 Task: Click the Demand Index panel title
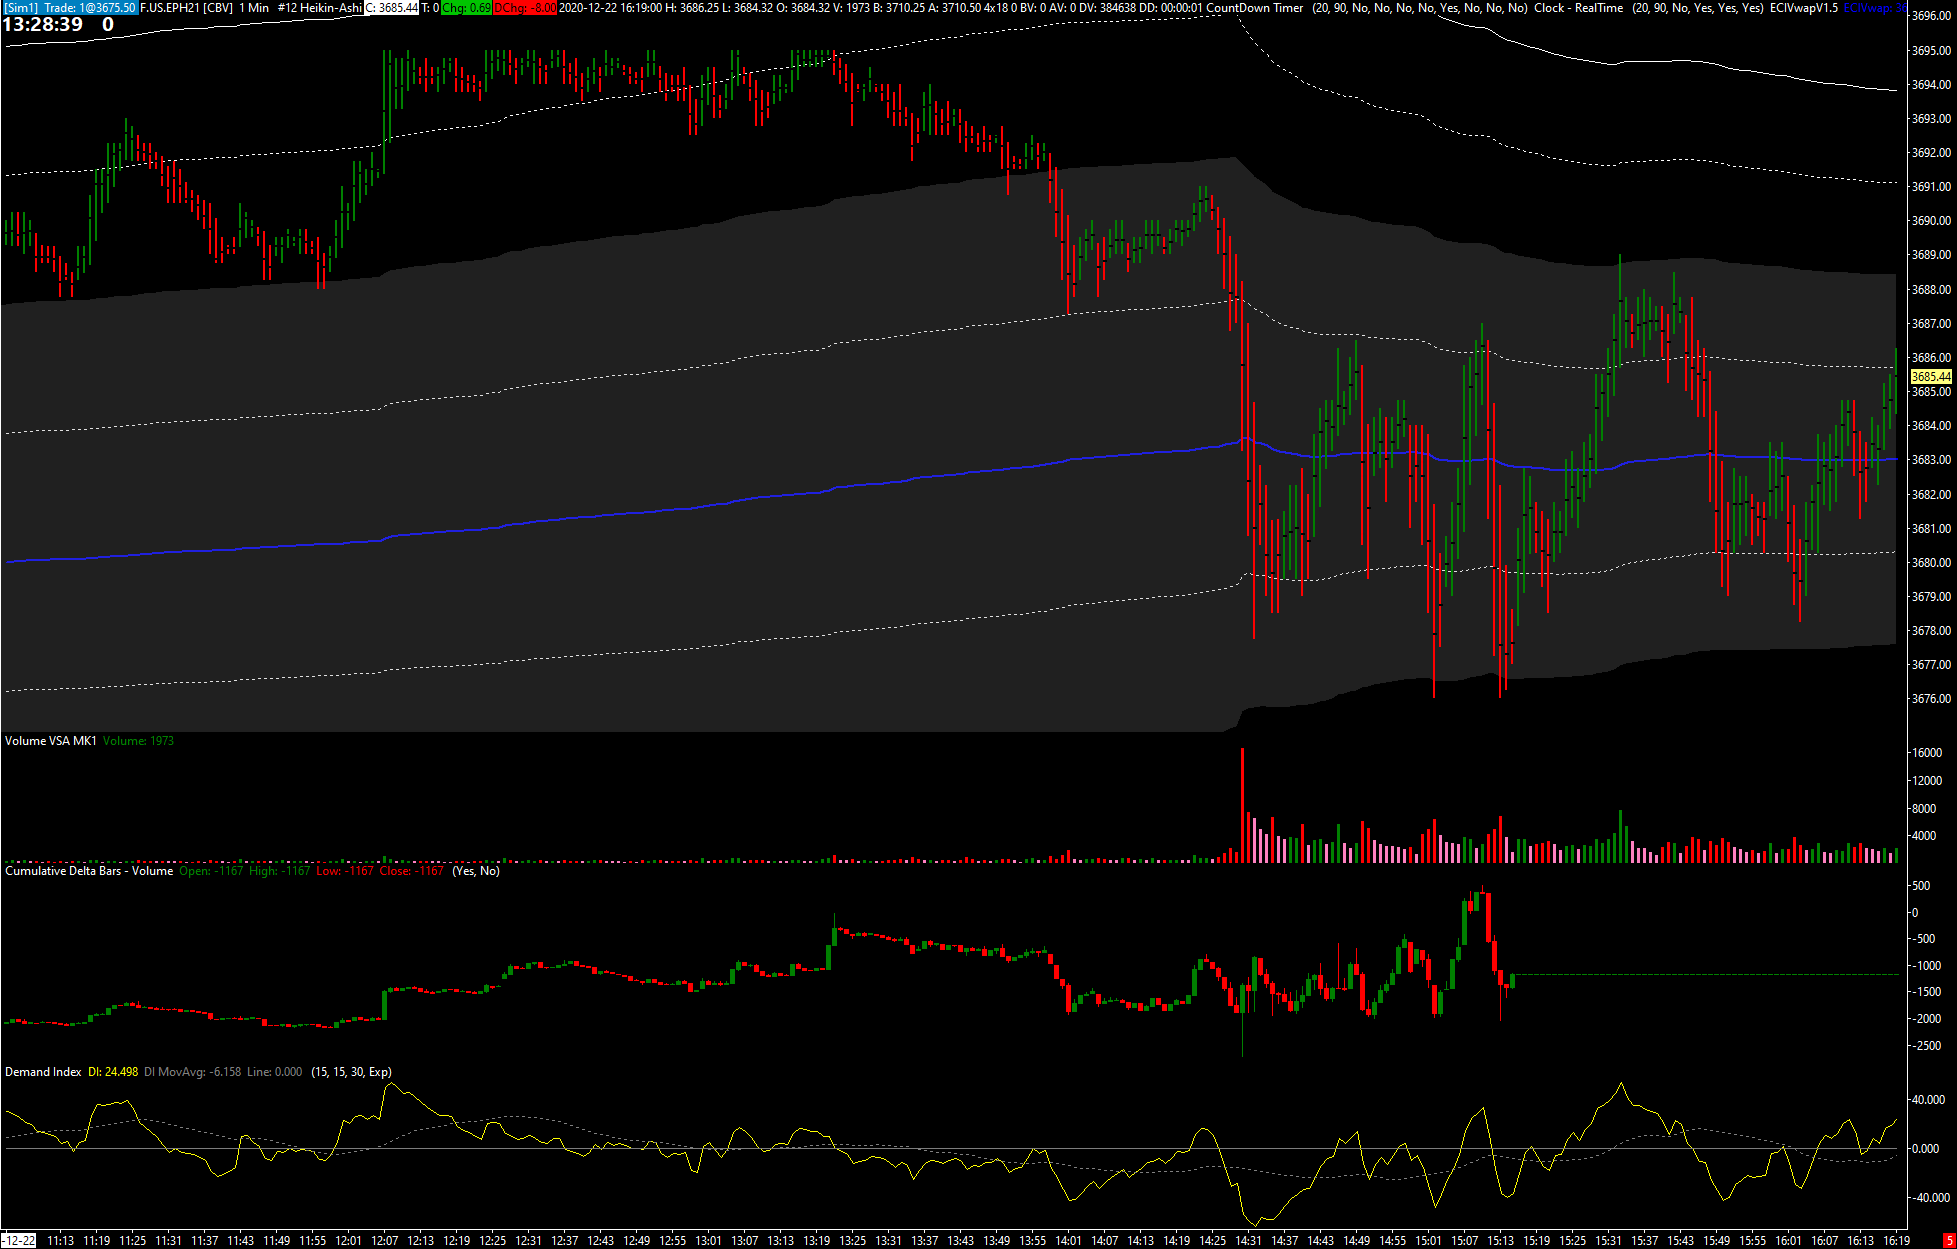(x=43, y=1072)
